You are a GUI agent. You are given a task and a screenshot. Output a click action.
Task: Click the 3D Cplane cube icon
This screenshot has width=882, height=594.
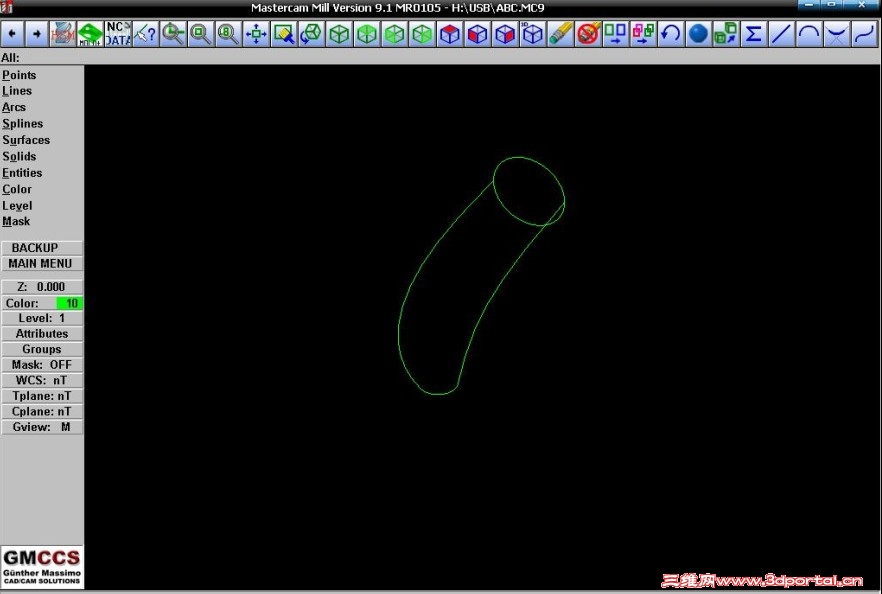point(532,34)
